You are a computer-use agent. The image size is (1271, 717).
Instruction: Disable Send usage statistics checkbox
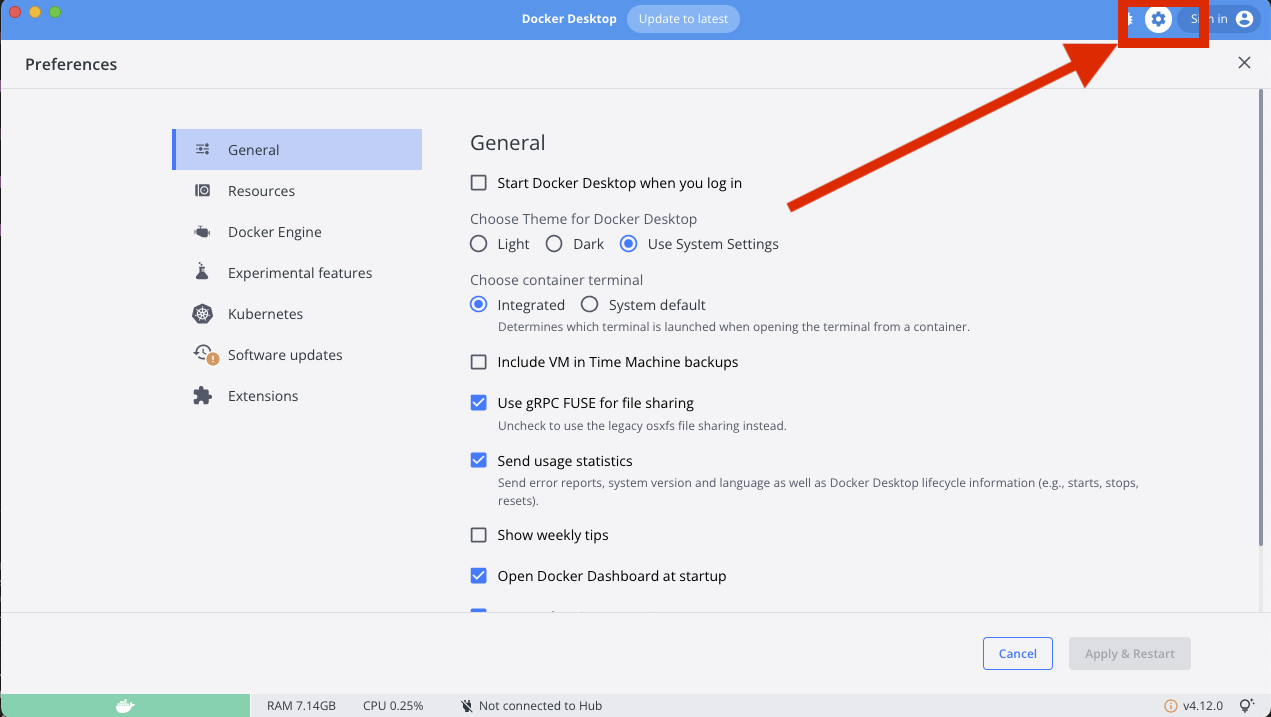coord(479,461)
